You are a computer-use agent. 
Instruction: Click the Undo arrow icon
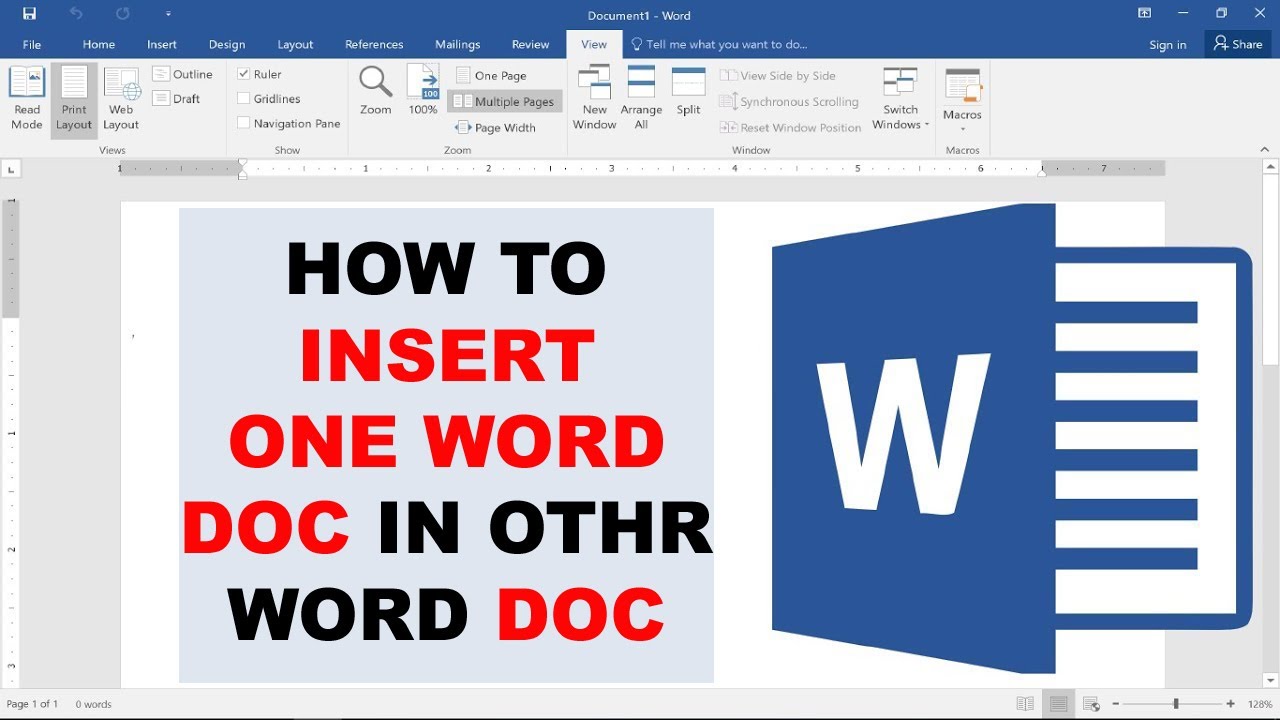pos(77,14)
